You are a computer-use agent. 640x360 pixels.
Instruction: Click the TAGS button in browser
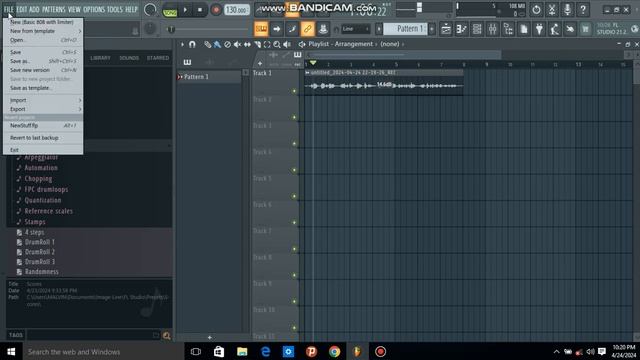click(x=16, y=335)
